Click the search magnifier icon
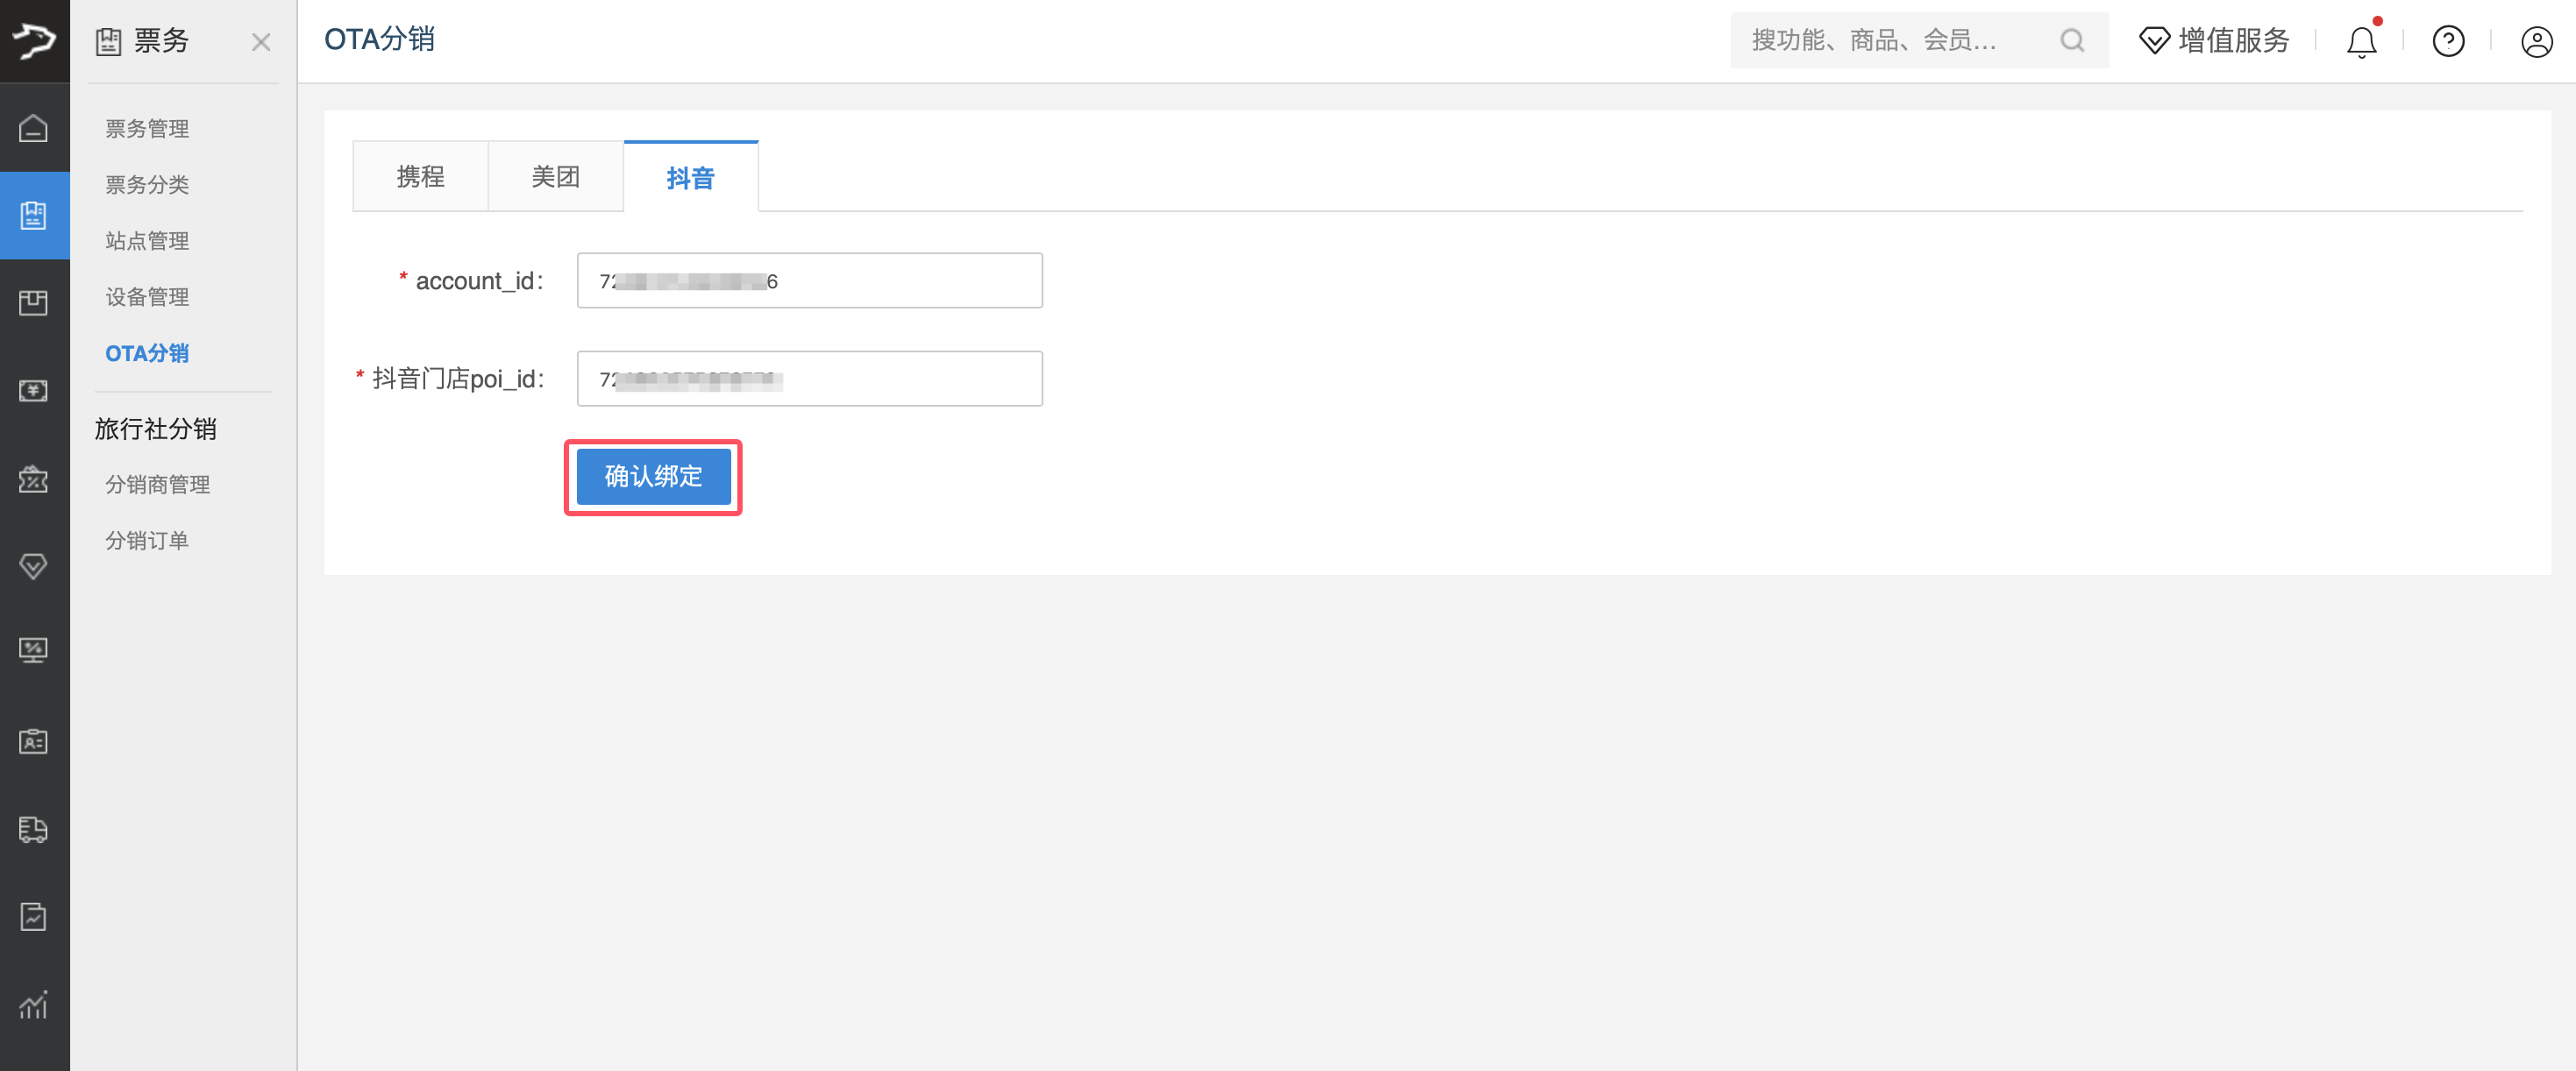 tap(2072, 41)
